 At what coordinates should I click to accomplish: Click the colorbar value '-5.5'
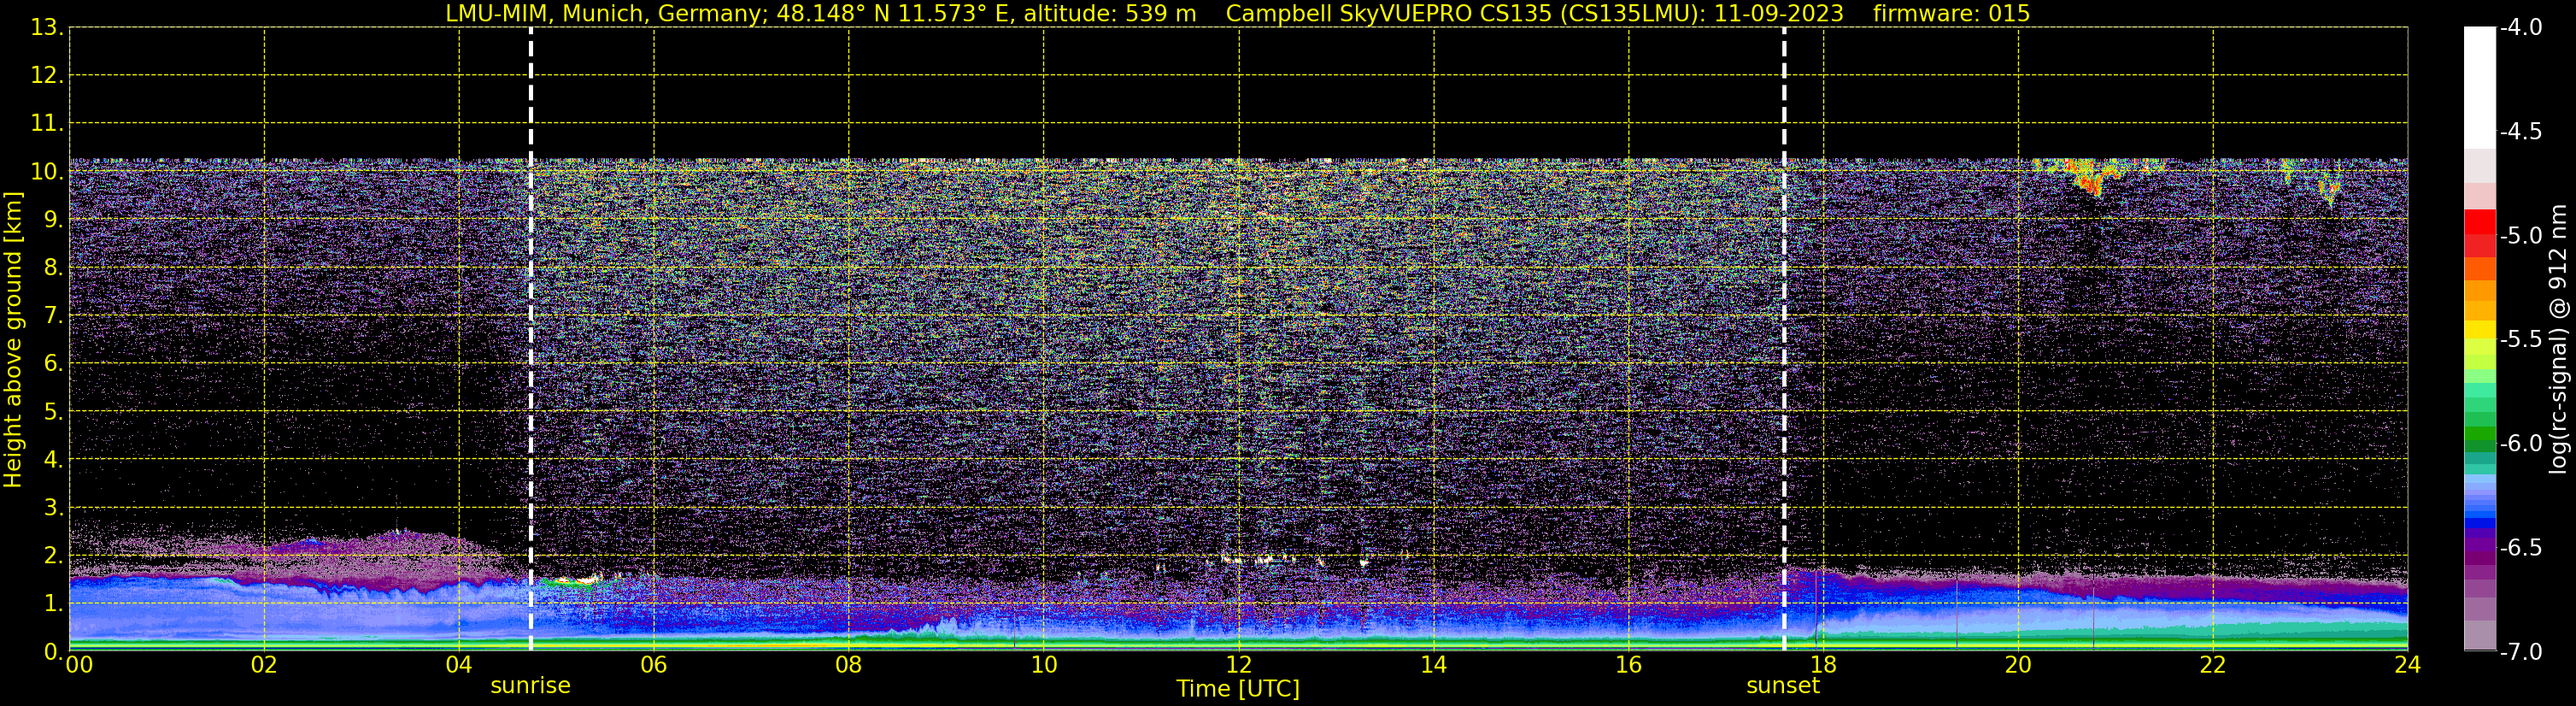[x=2521, y=340]
